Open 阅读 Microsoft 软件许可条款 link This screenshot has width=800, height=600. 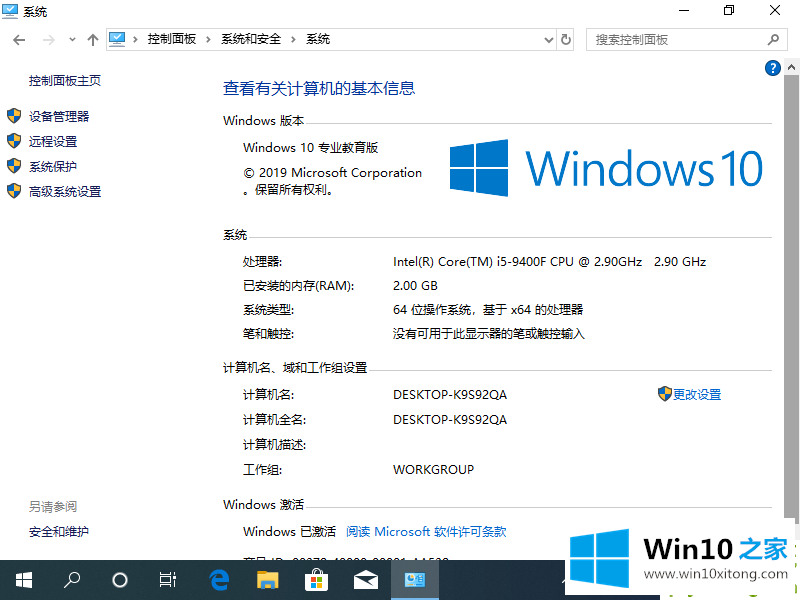[426, 532]
